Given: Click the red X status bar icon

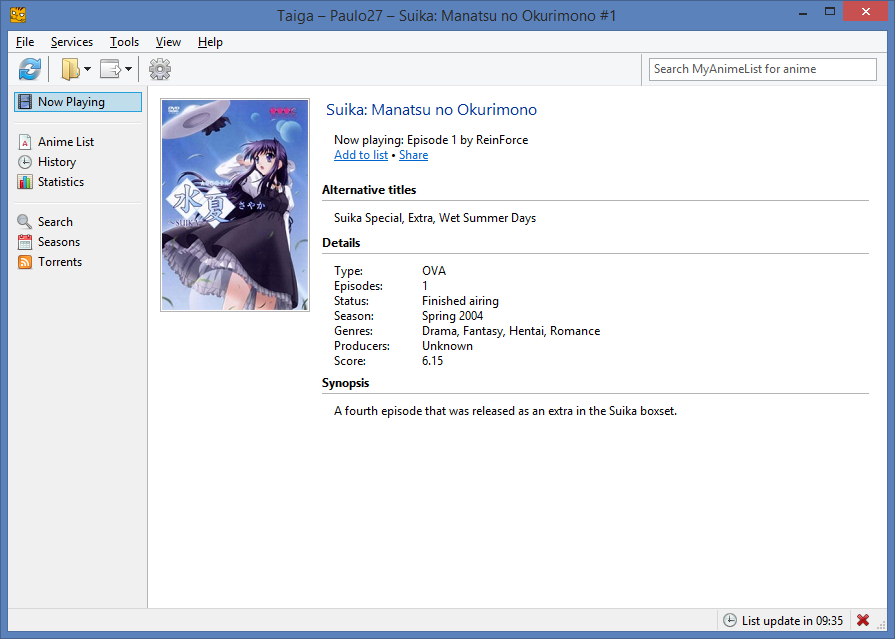Looking at the screenshot, I should tap(863, 620).
